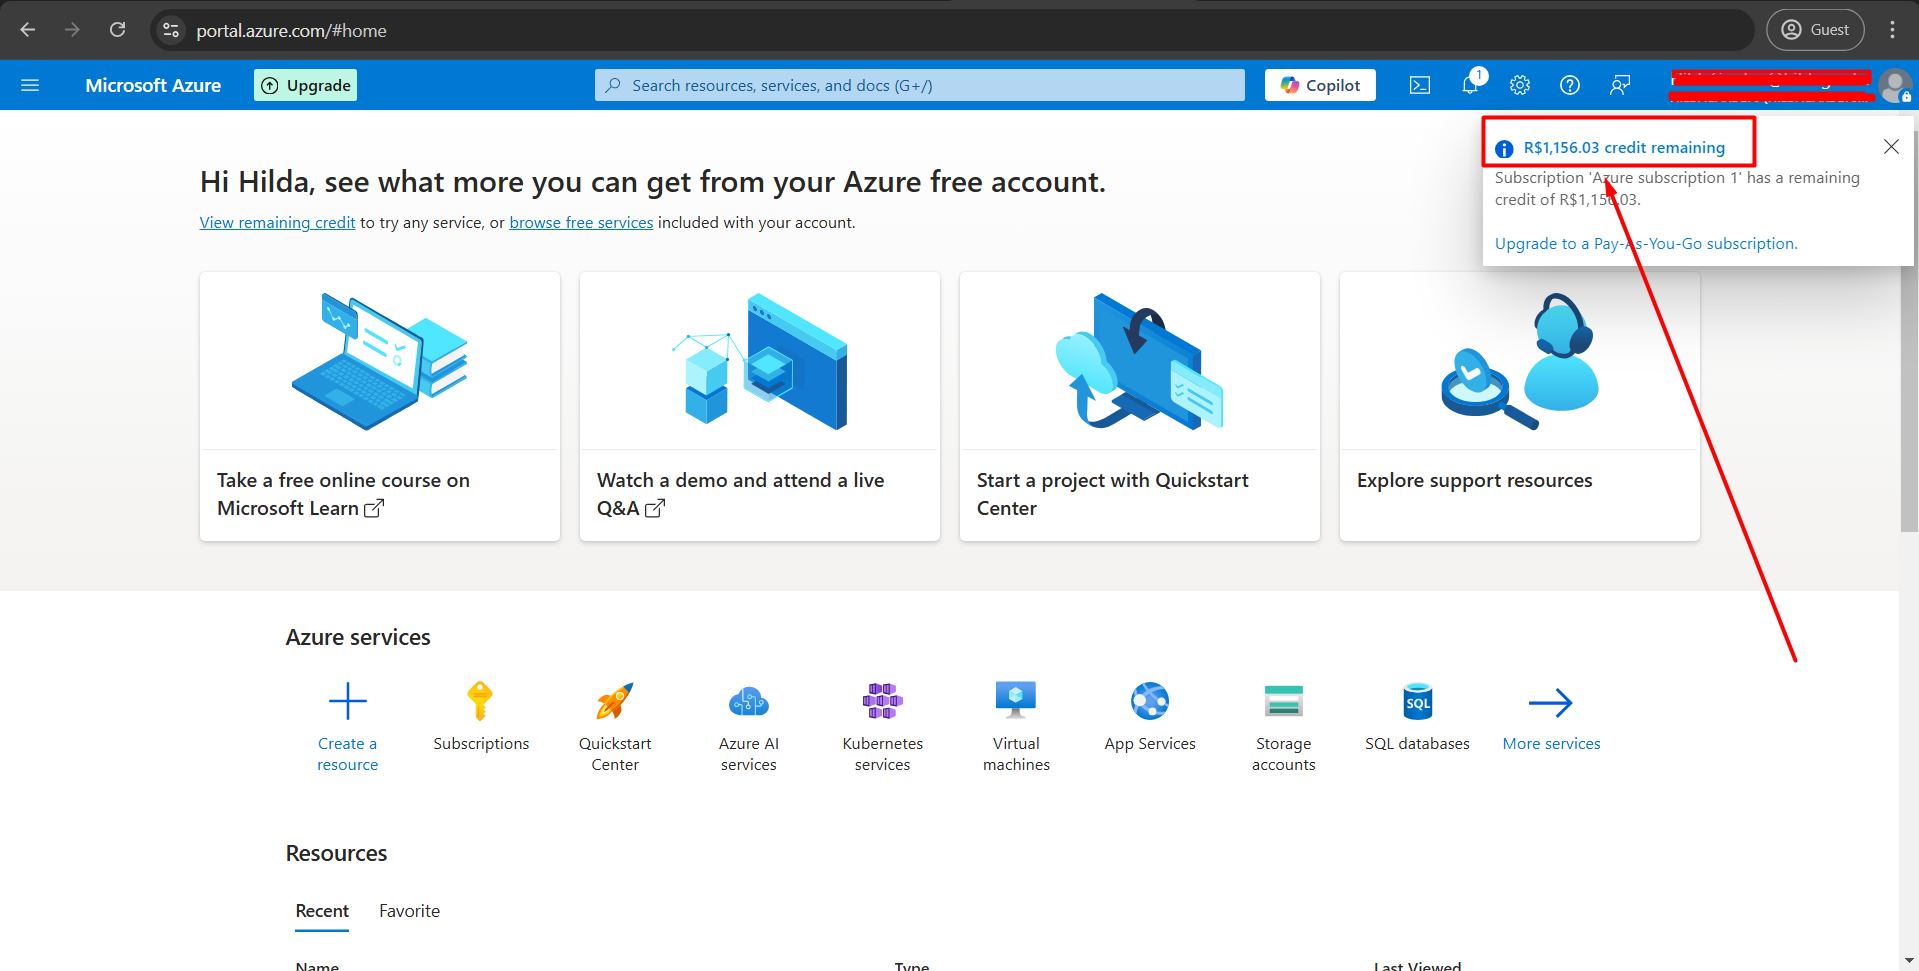The height and width of the screenshot is (971, 1919).
Task: Open portal Settings gear
Action: pos(1520,85)
